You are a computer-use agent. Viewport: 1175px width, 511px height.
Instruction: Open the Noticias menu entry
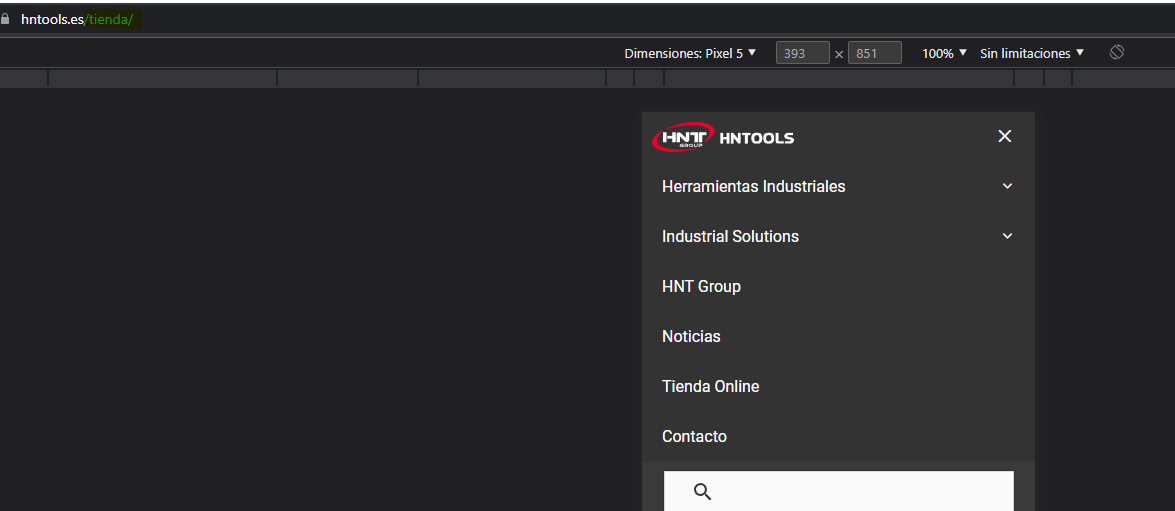pos(691,336)
